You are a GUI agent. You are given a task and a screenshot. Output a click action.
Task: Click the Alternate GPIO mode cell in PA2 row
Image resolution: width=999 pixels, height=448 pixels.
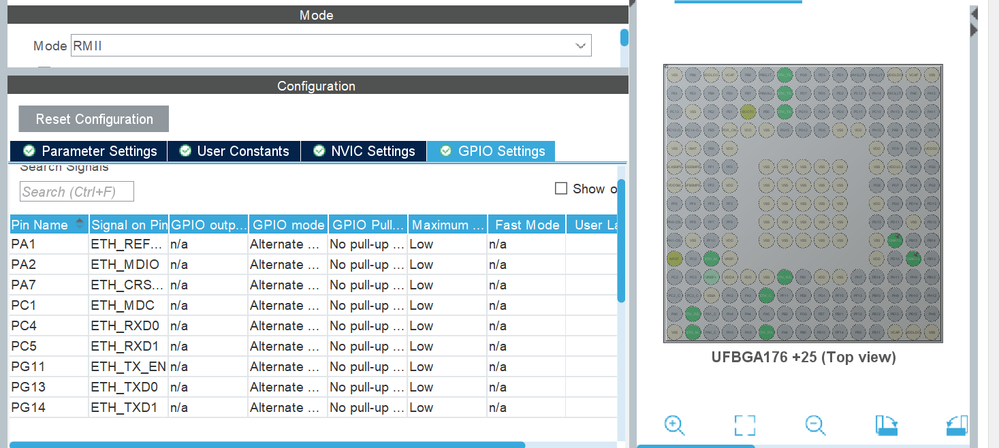point(288,264)
